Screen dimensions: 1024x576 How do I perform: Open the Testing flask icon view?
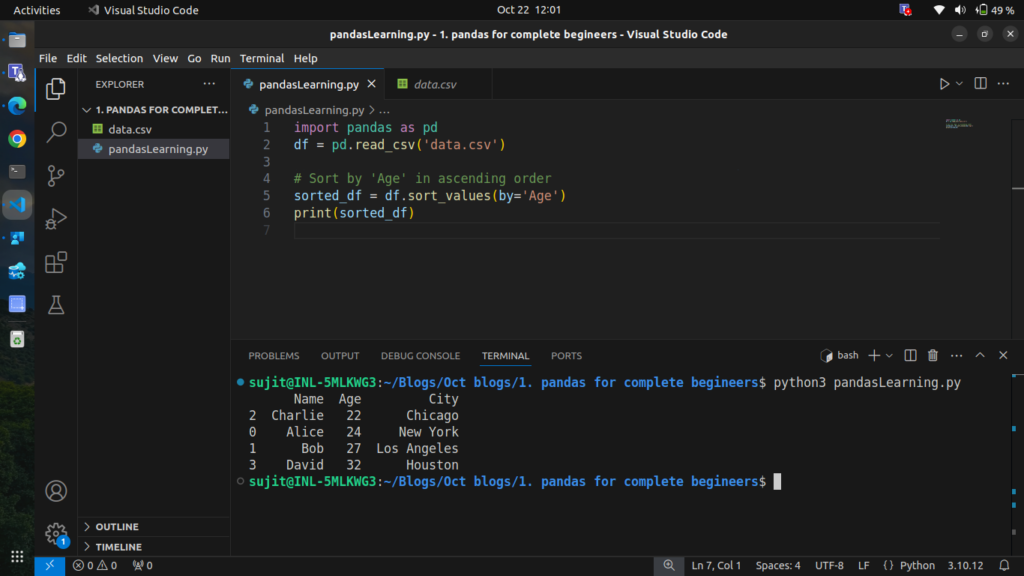point(56,306)
